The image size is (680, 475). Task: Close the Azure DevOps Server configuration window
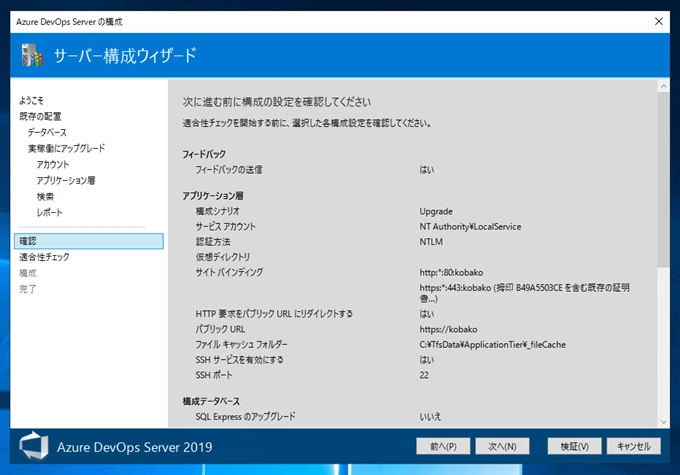pos(659,21)
